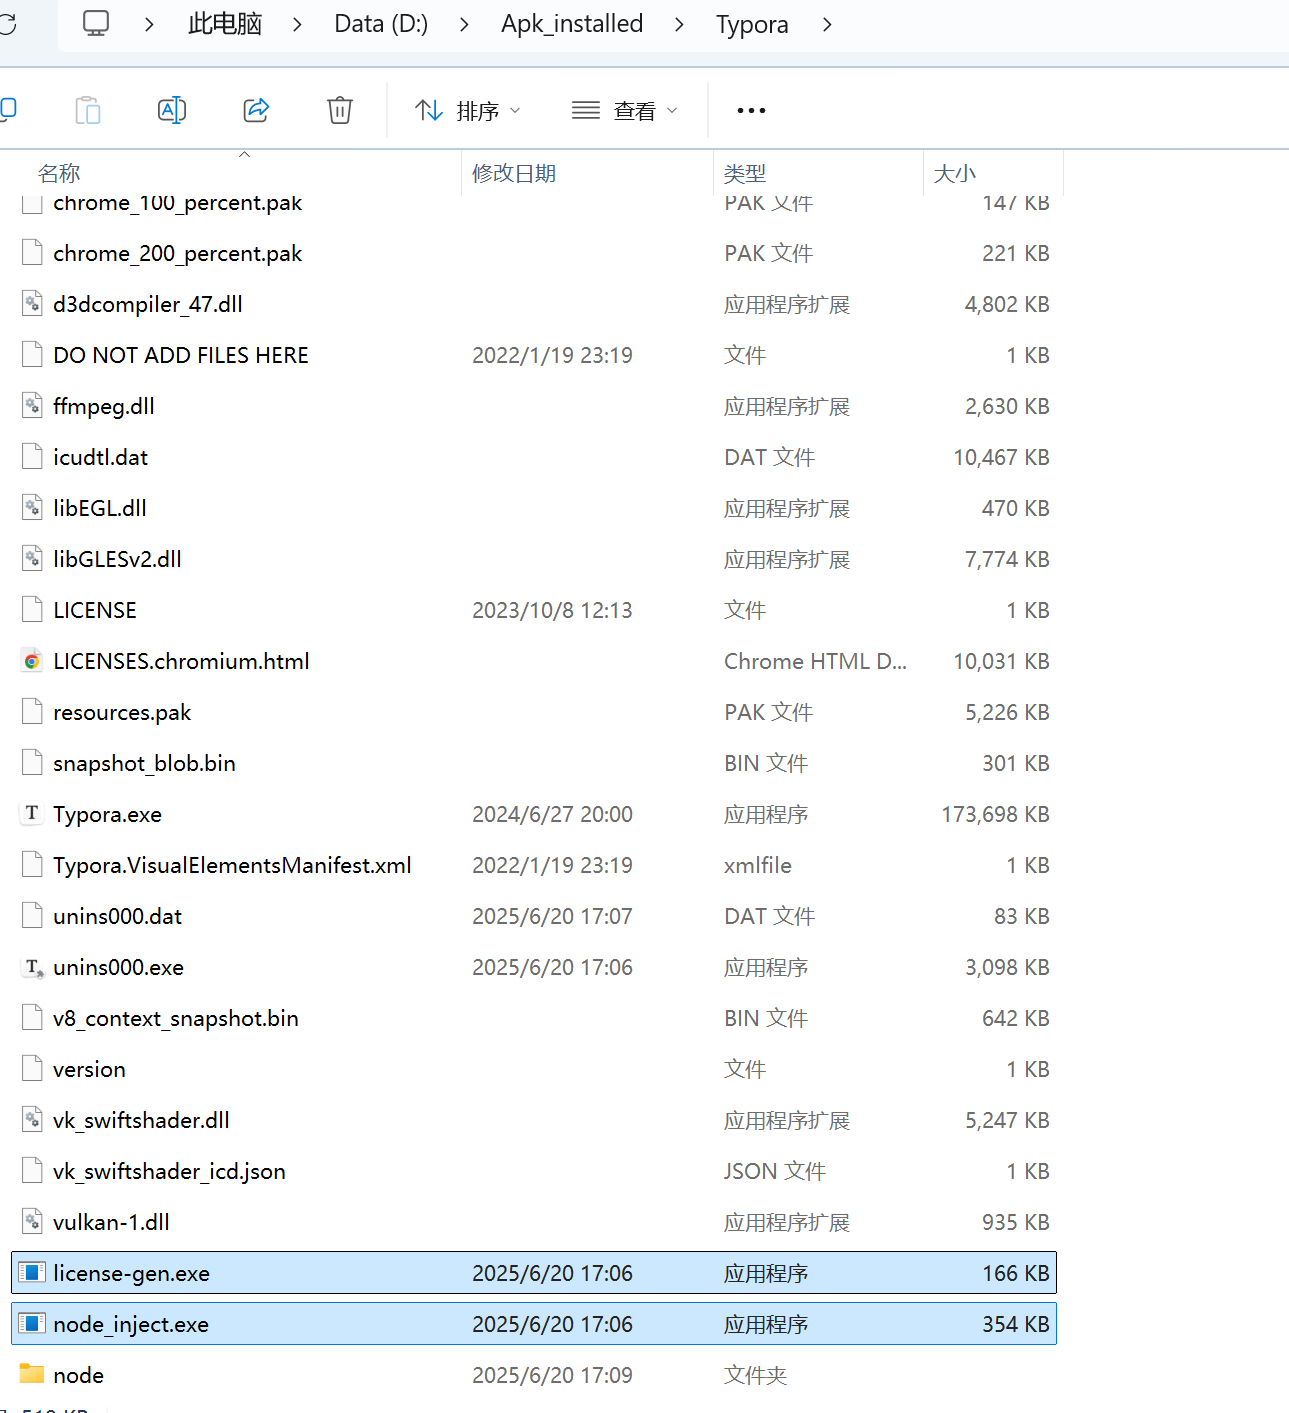Expand chevron after Apk_installed breadcrumb
The image size is (1289, 1413).
(x=679, y=24)
